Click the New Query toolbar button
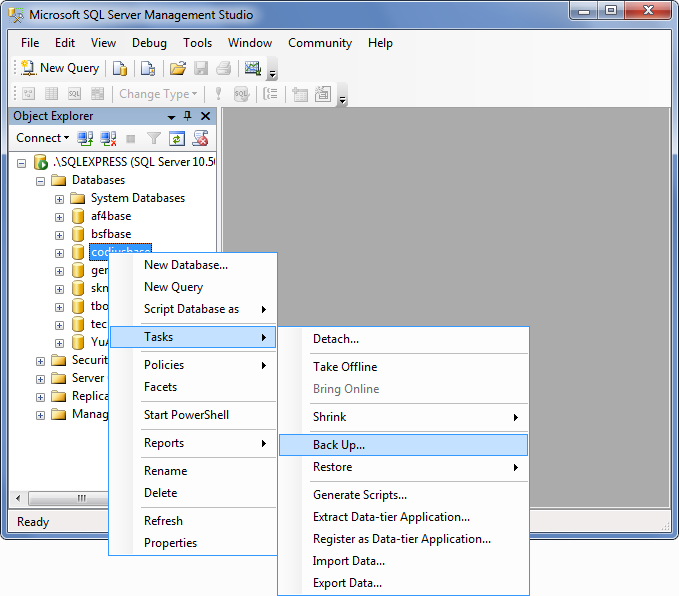Screen dimensions: 679x596 tap(60, 68)
